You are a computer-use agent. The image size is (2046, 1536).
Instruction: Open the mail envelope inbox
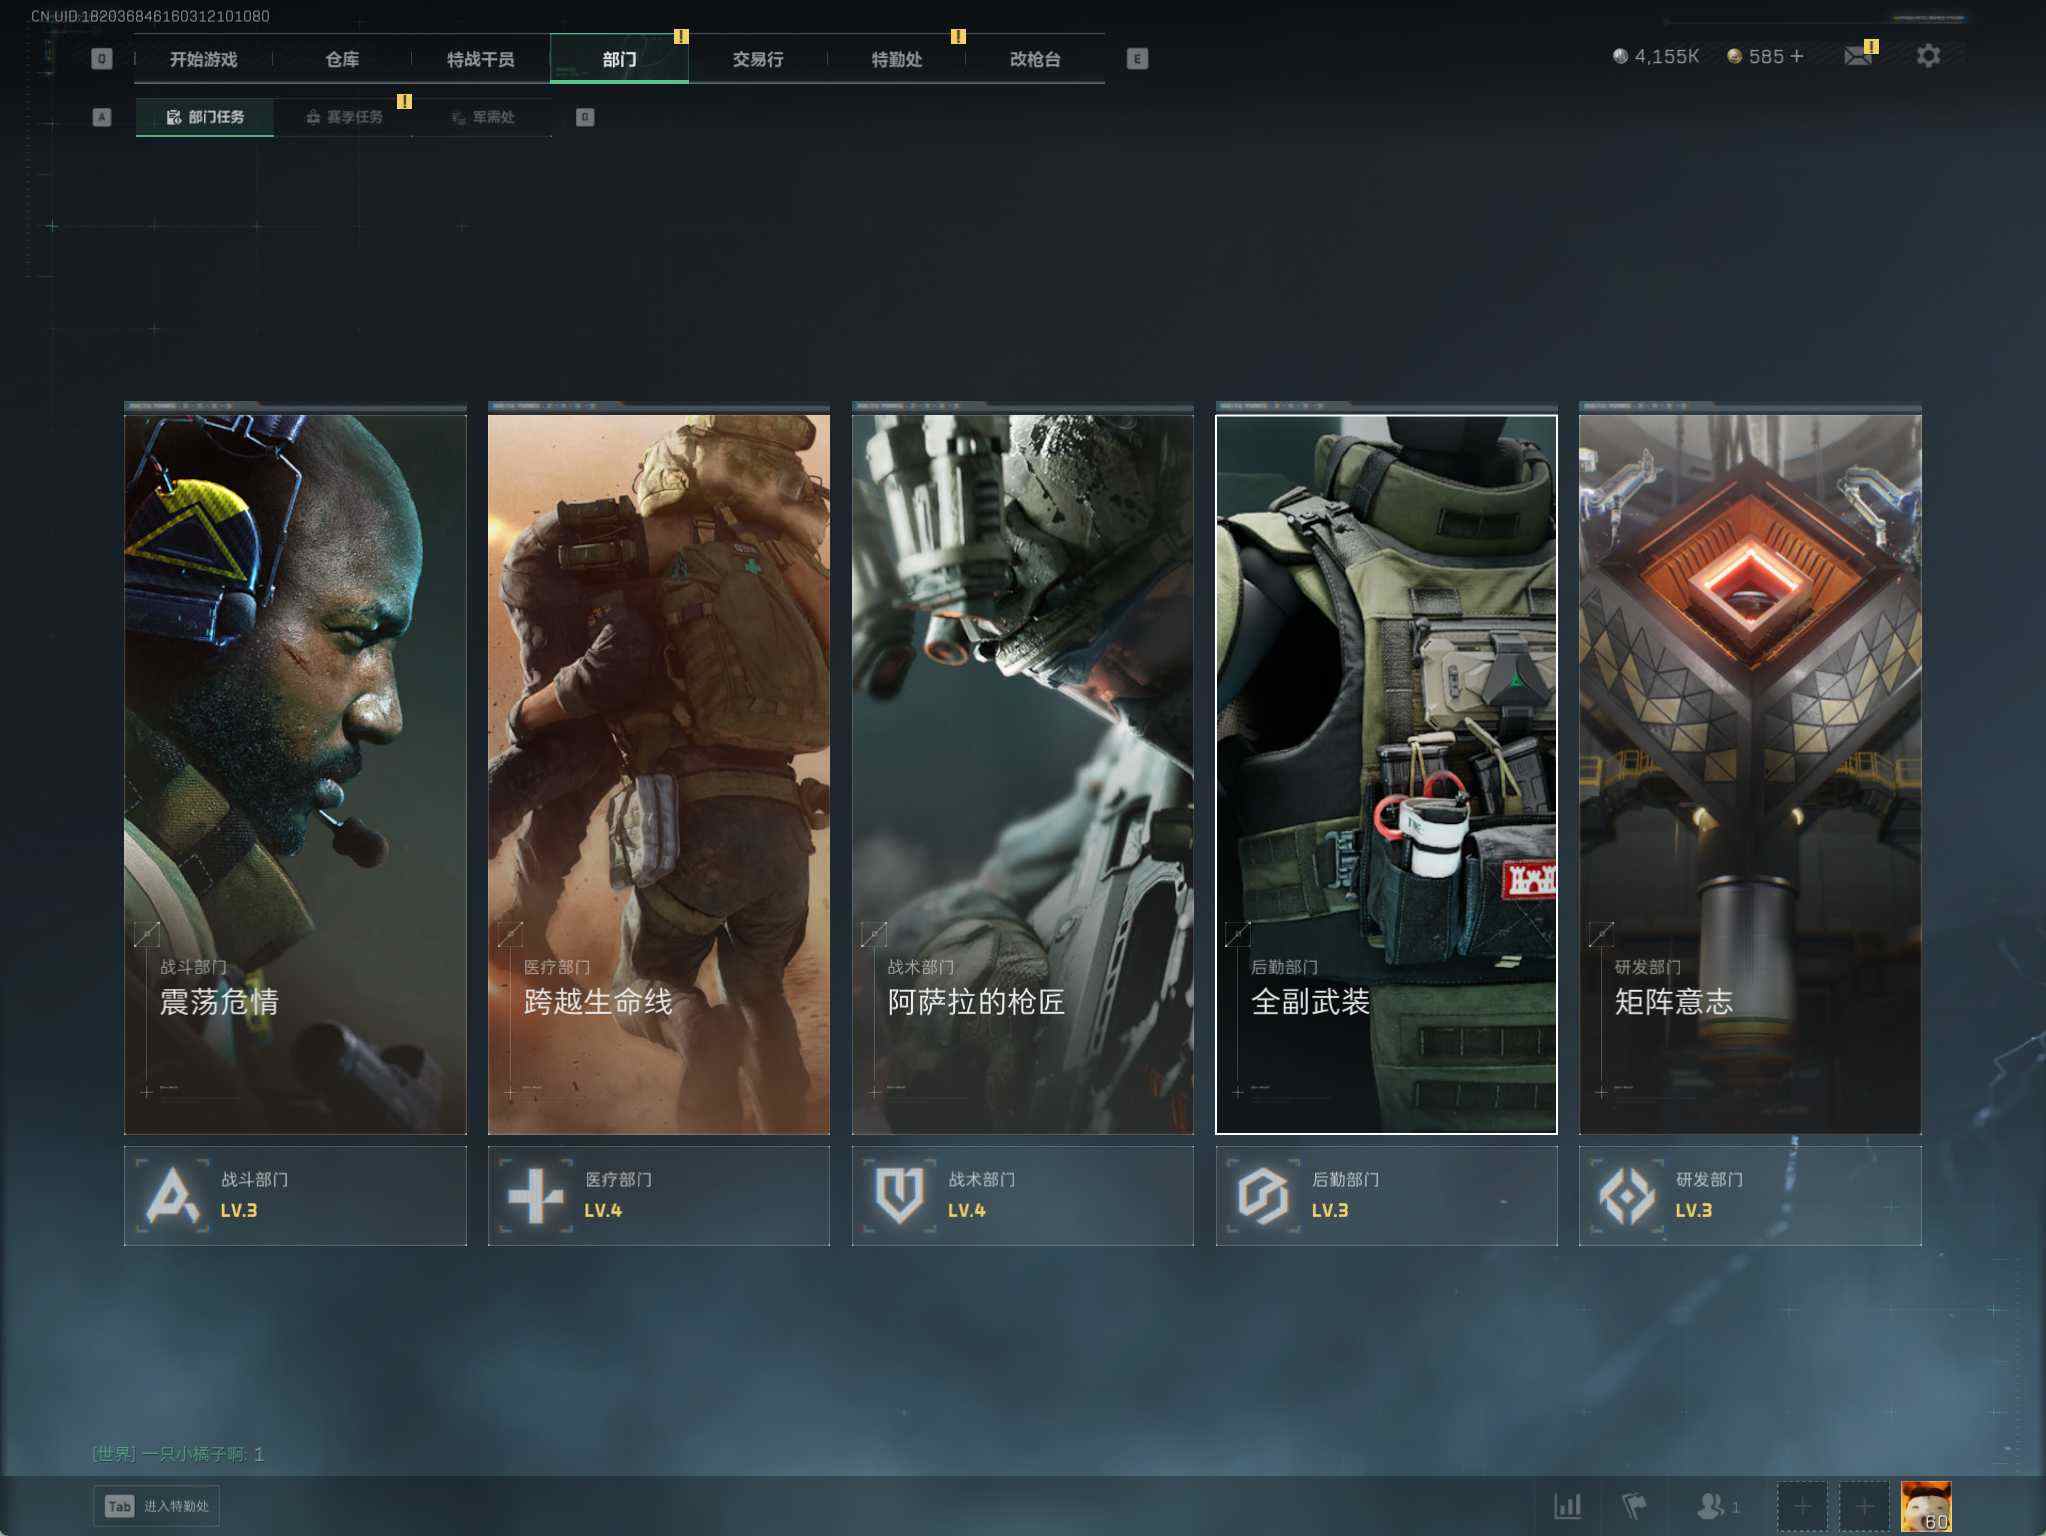coord(1857,56)
